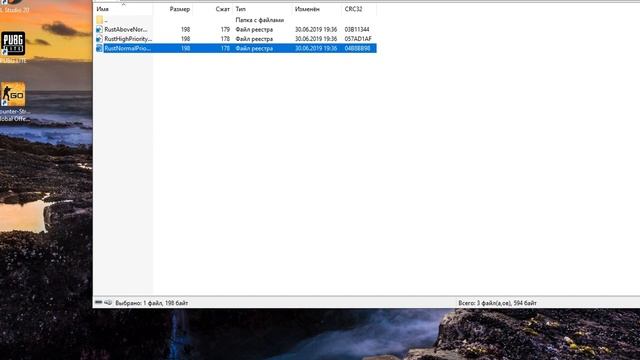
Task: Click the 'Папка с файлами' type cell
Action: (x=260, y=20)
